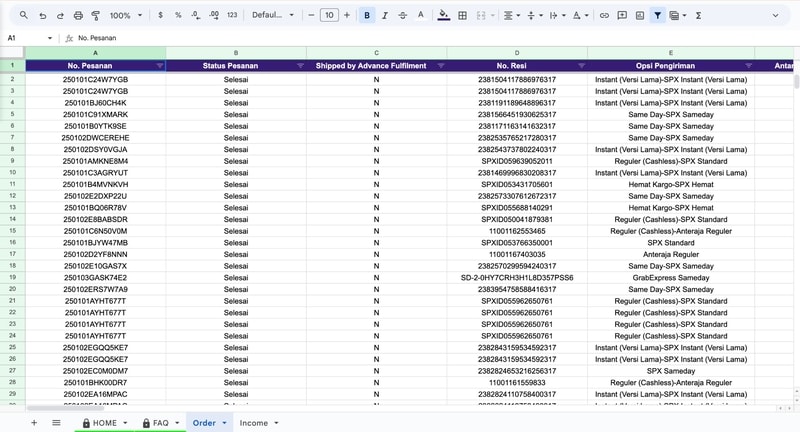Switch to the Income sheet tab

(x=254, y=423)
